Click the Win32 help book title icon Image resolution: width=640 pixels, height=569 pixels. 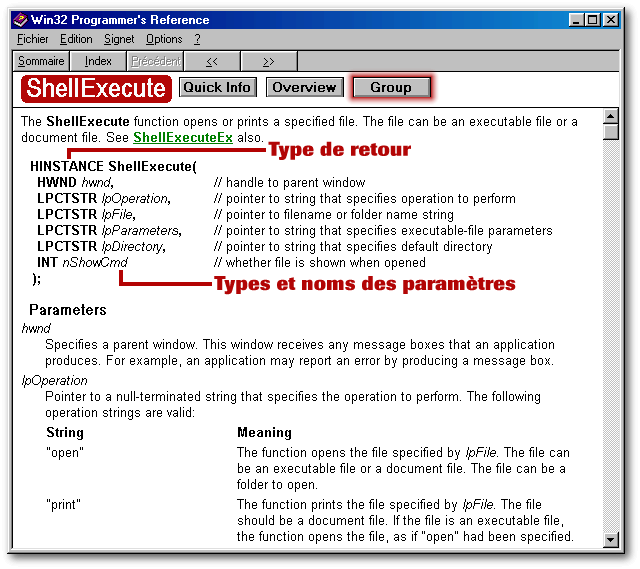tap(20, 20)
